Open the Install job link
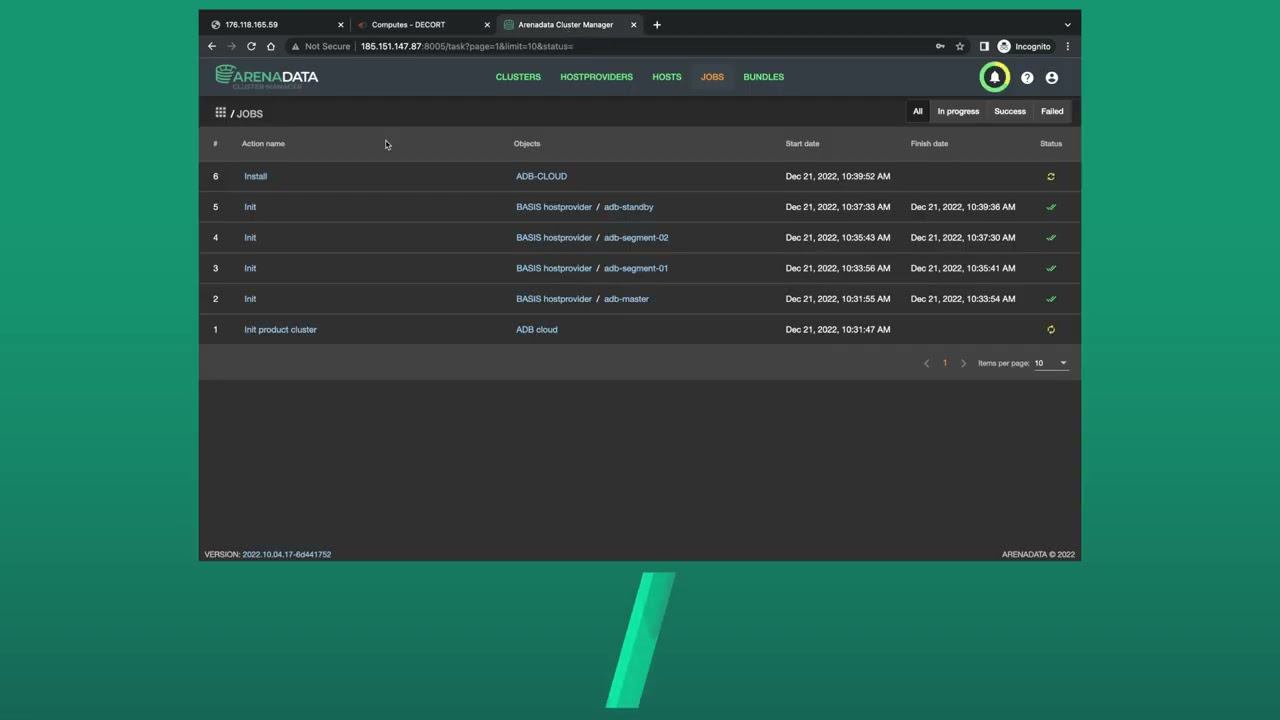1280x720 pixels. coord(255,176)
